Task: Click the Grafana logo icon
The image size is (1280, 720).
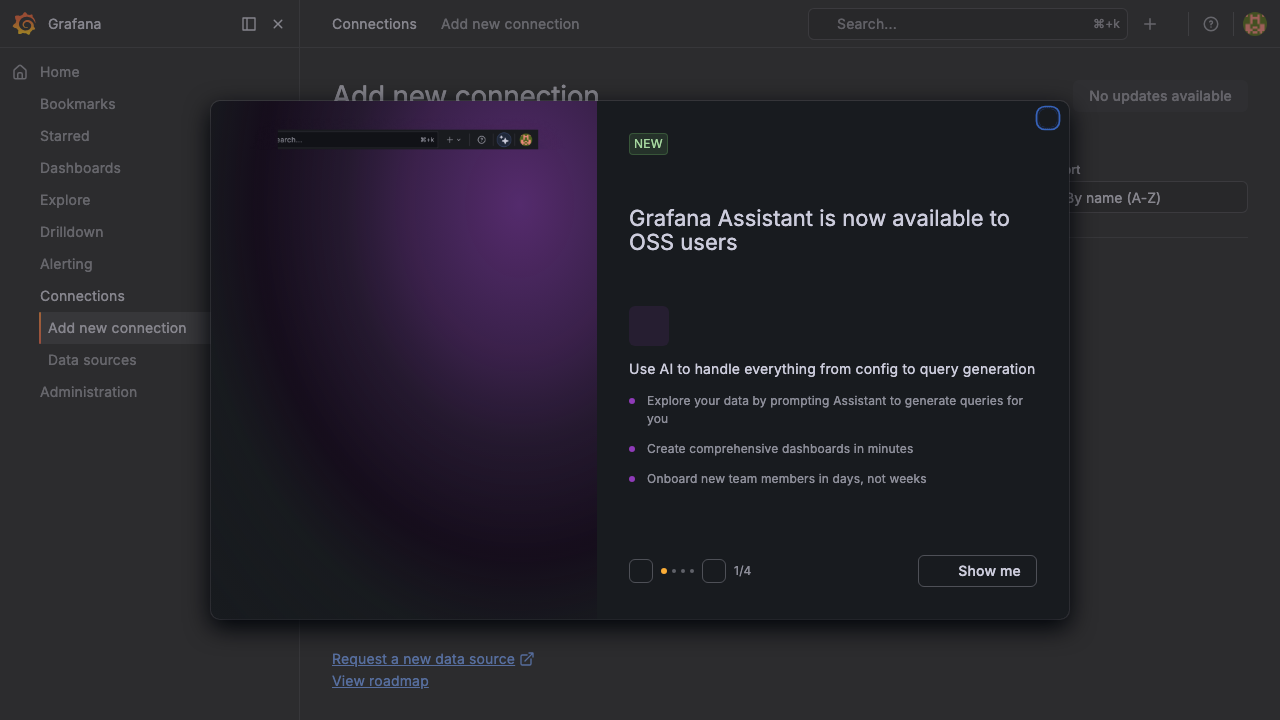Action: 24,24
